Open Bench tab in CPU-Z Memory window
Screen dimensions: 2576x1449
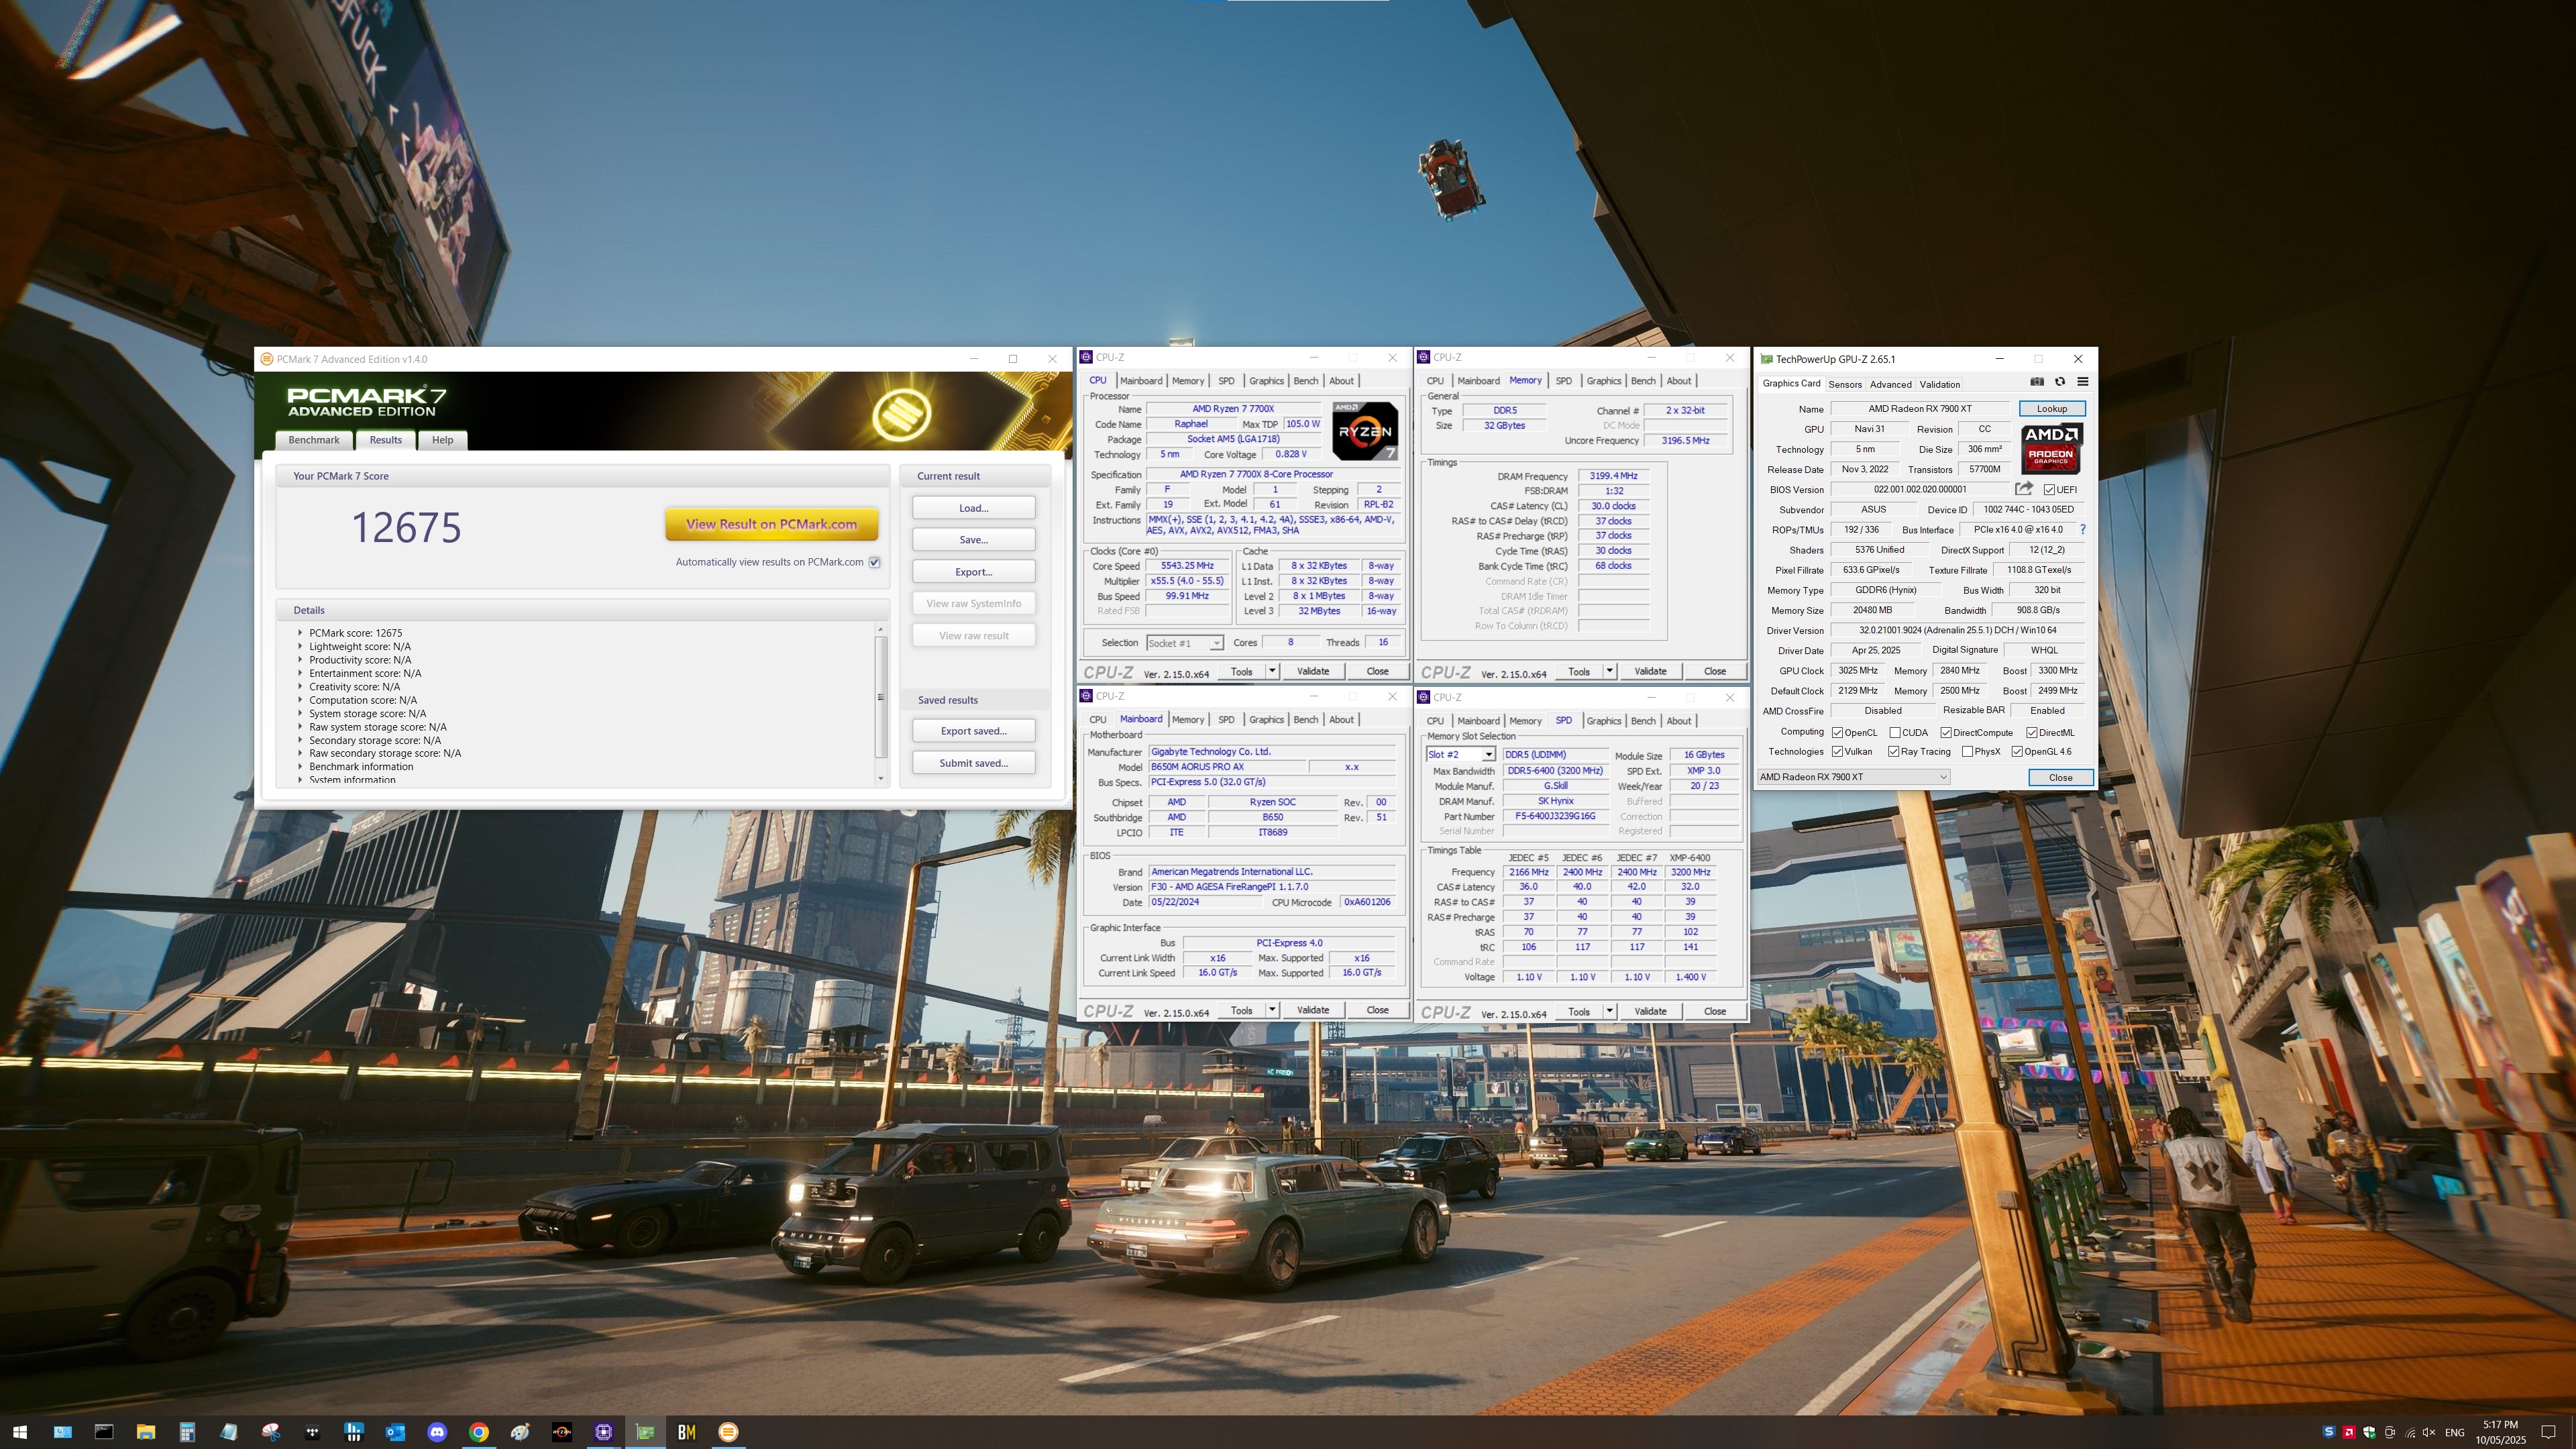click(1643, 381)
